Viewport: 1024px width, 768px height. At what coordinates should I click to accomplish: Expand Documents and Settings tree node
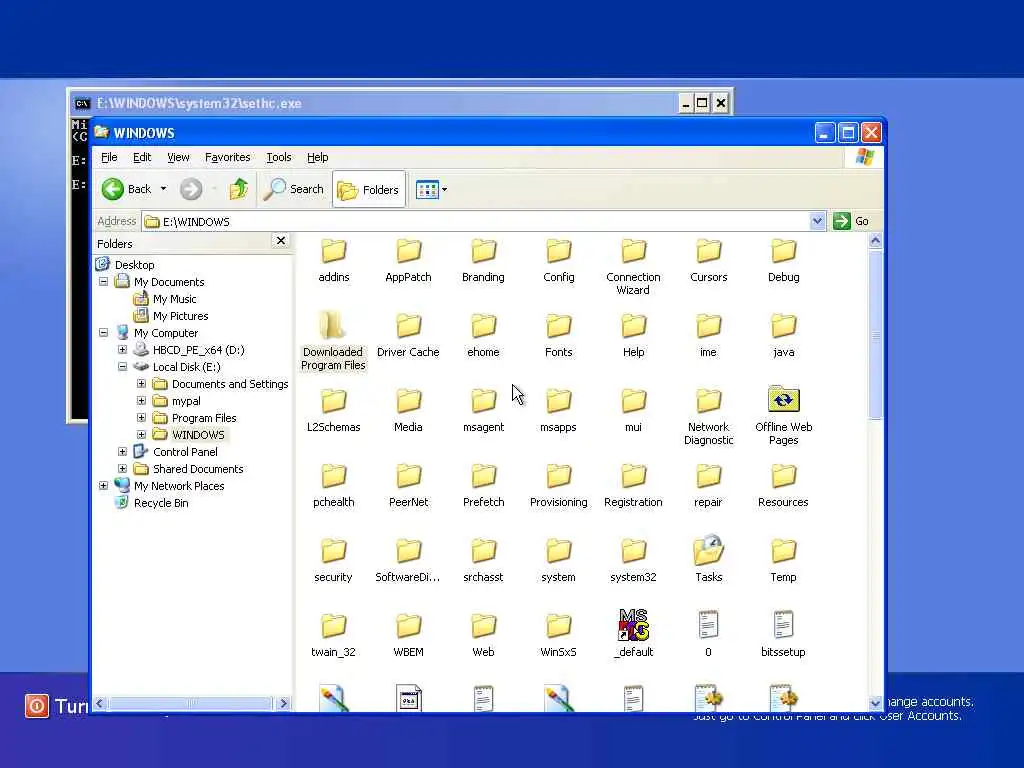point(141,383)
